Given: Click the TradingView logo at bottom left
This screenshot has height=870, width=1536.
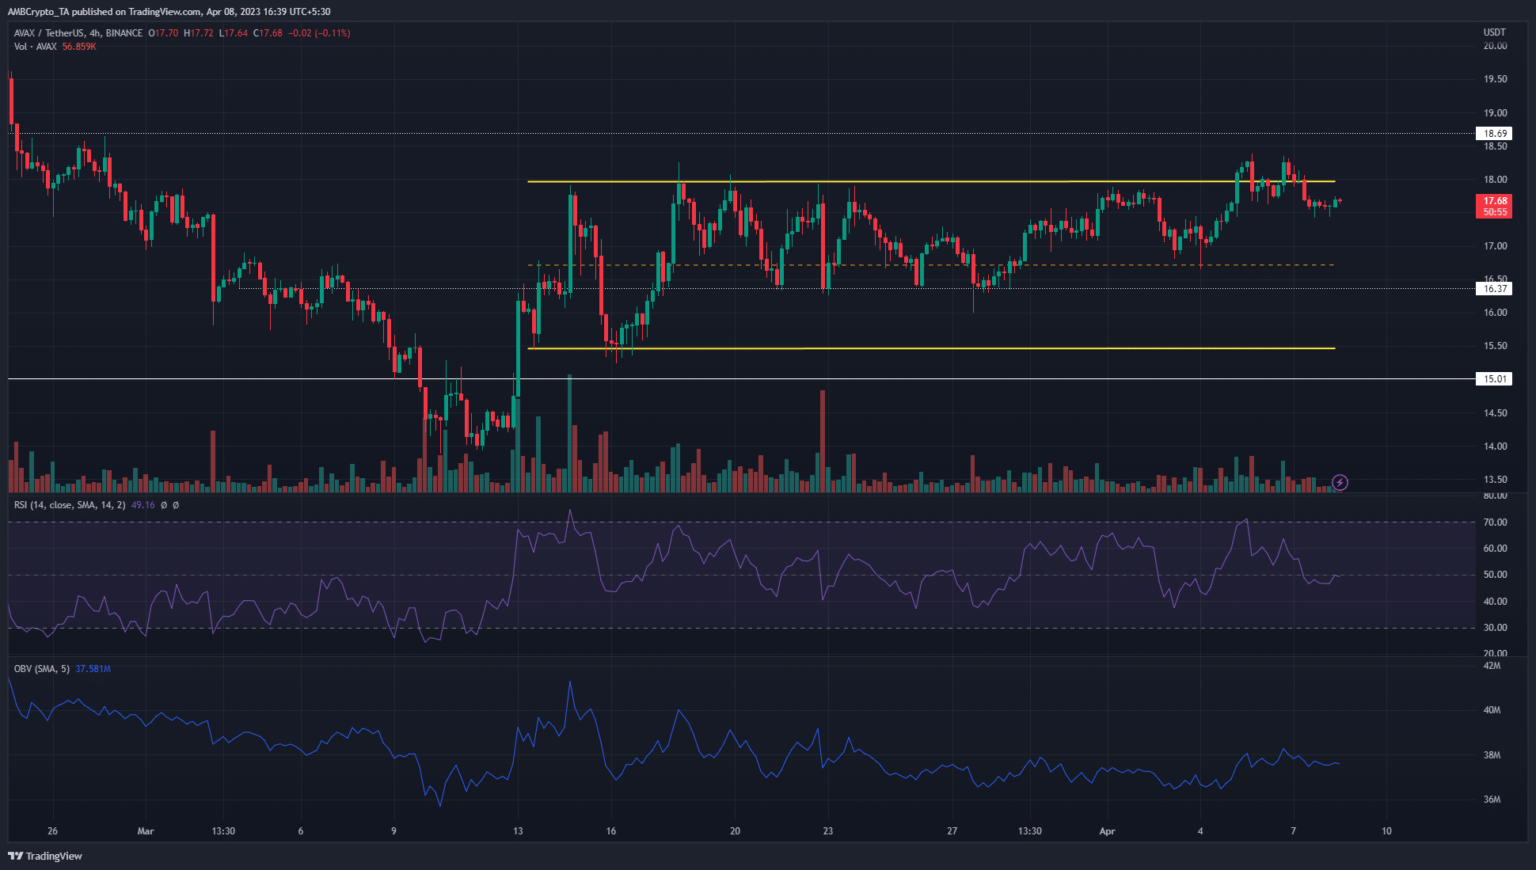Looking at the screenshot, I should pyautogui.click(x=45, y=856).
